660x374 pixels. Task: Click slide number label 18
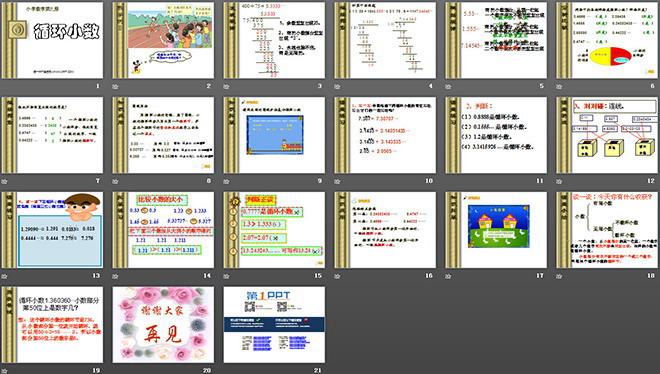coord(651,276)
